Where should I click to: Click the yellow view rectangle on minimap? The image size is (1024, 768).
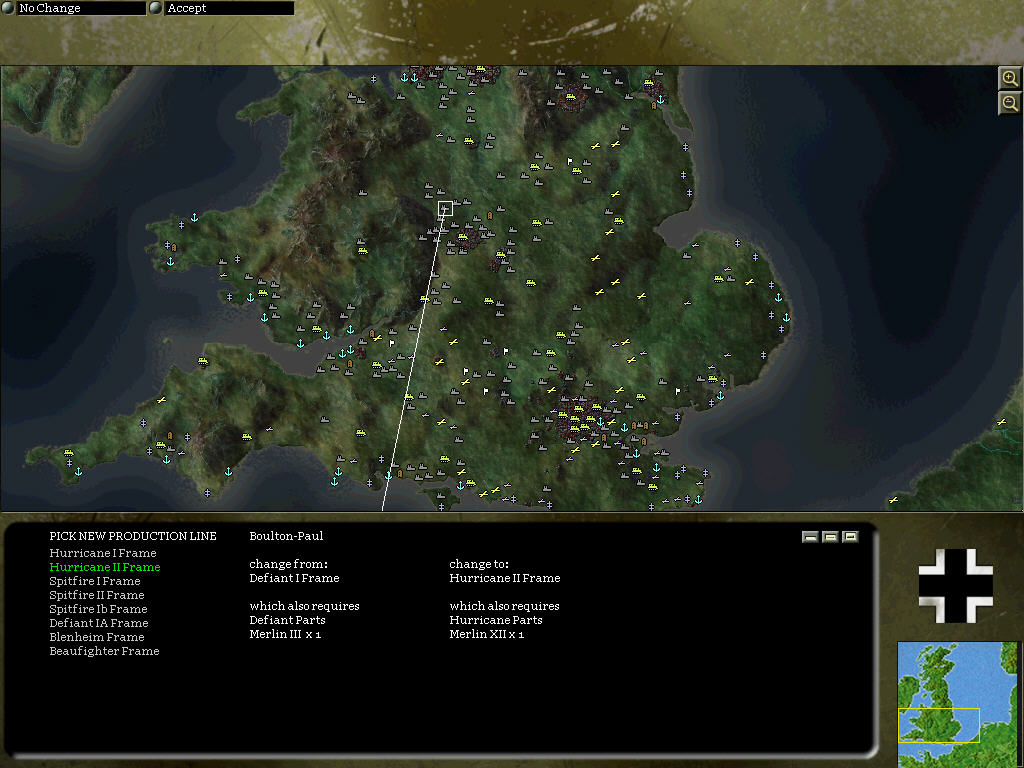(939, 725)
